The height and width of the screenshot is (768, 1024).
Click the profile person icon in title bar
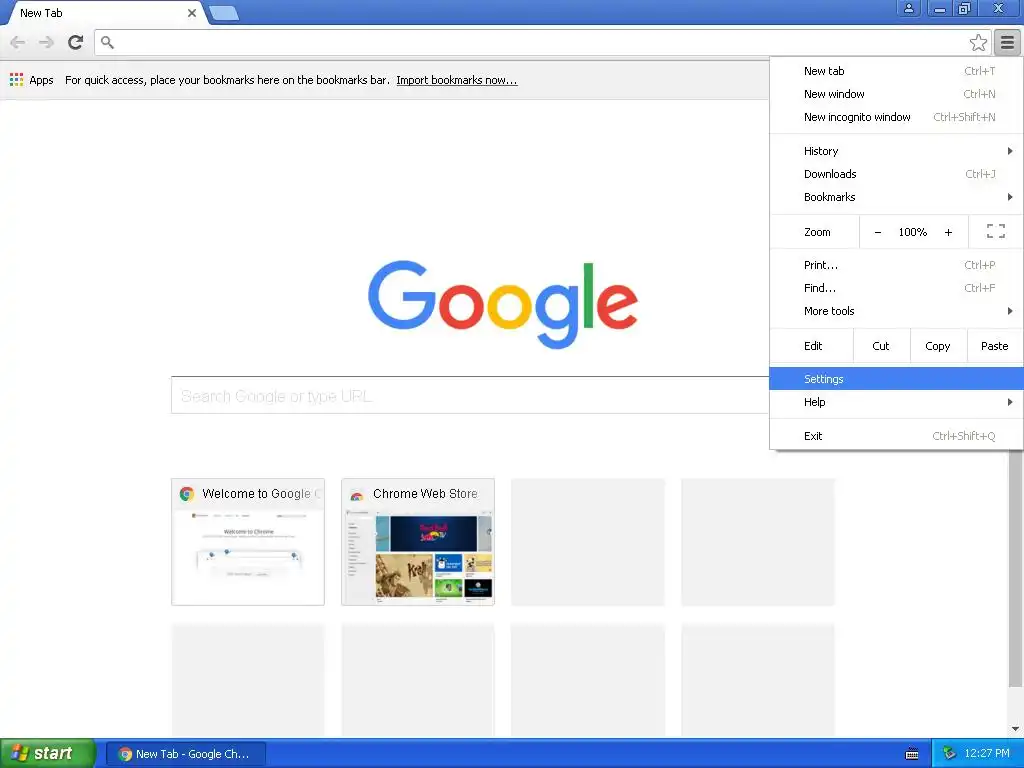tap(908, 8)
